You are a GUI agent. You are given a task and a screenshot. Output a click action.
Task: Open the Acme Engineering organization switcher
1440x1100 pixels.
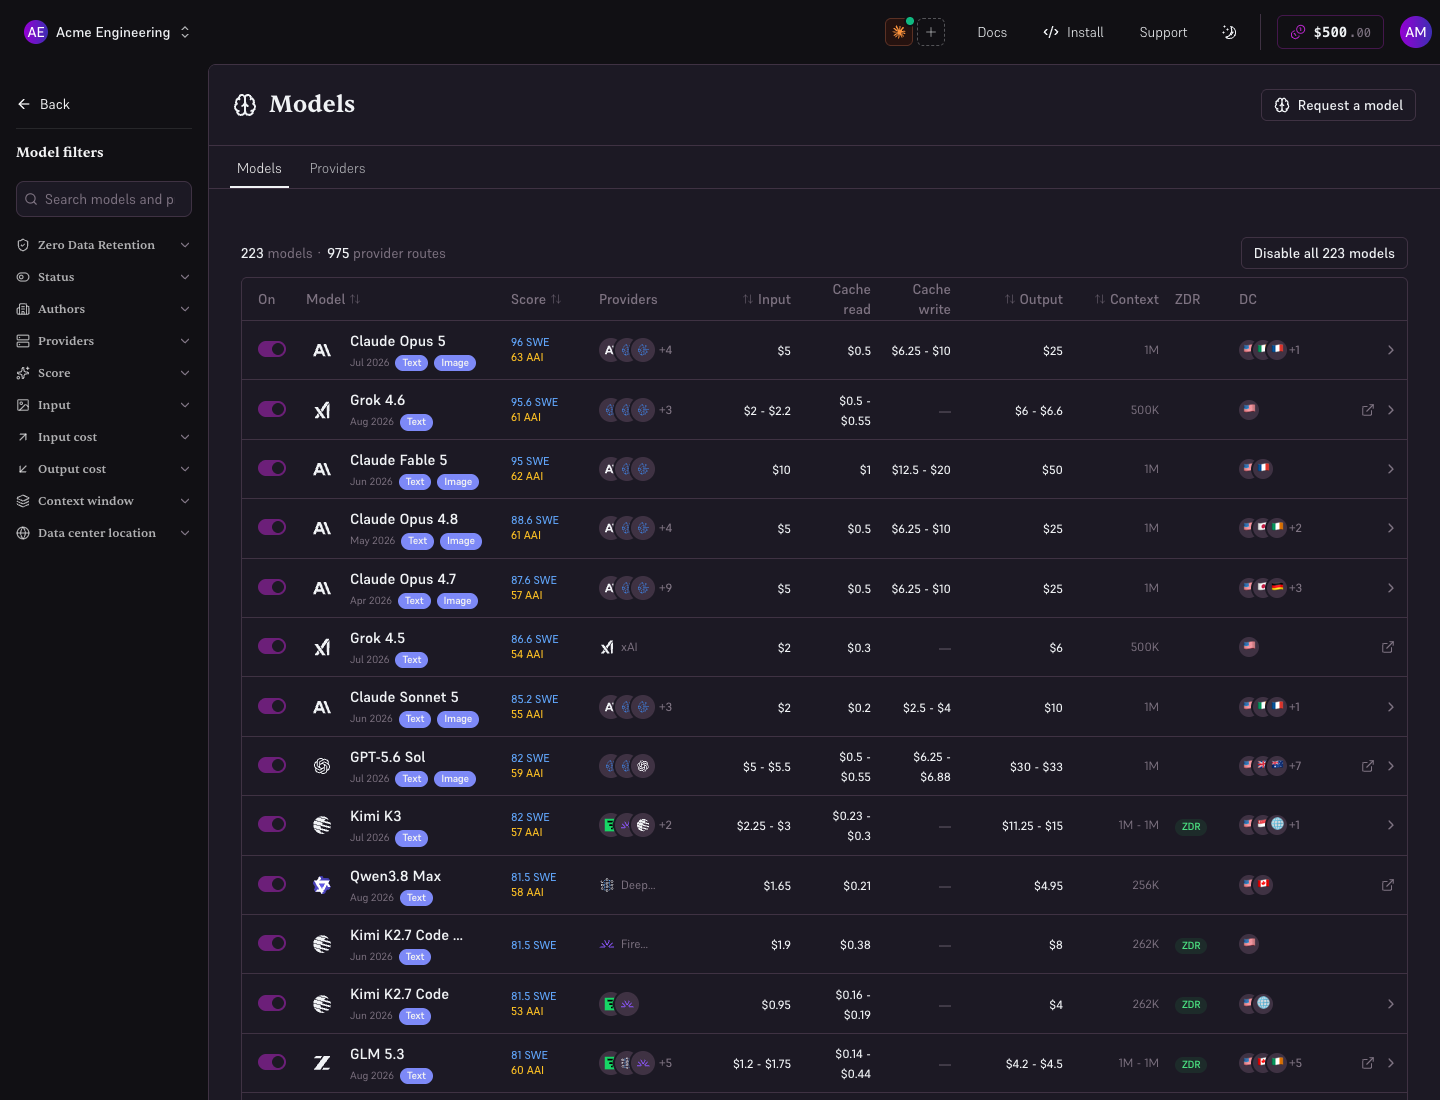pyautogui.click(x=108, y=32)
